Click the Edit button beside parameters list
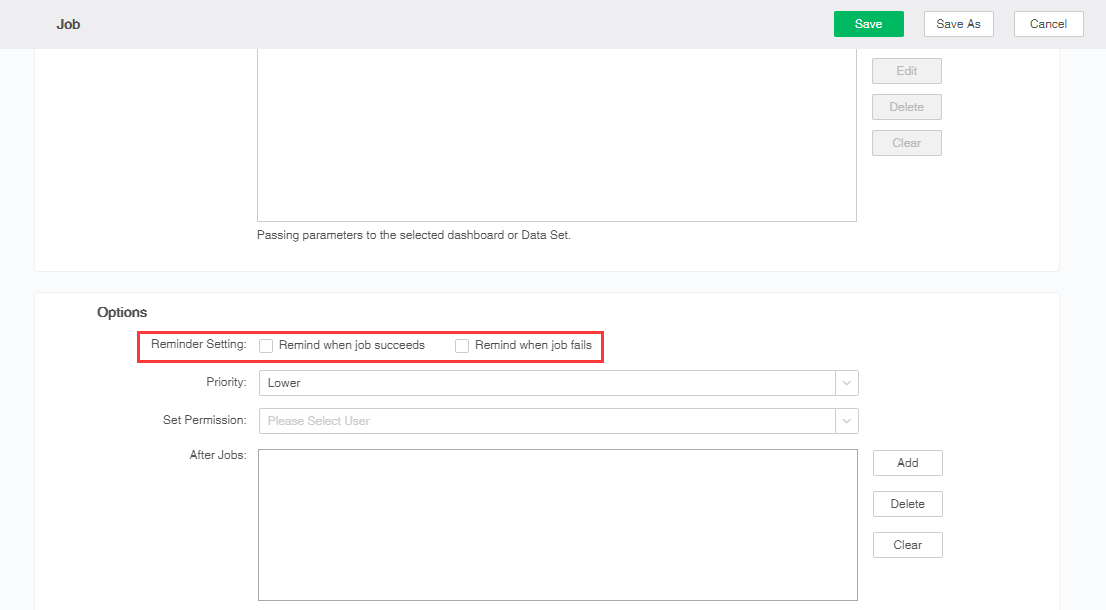 point(906,71)
